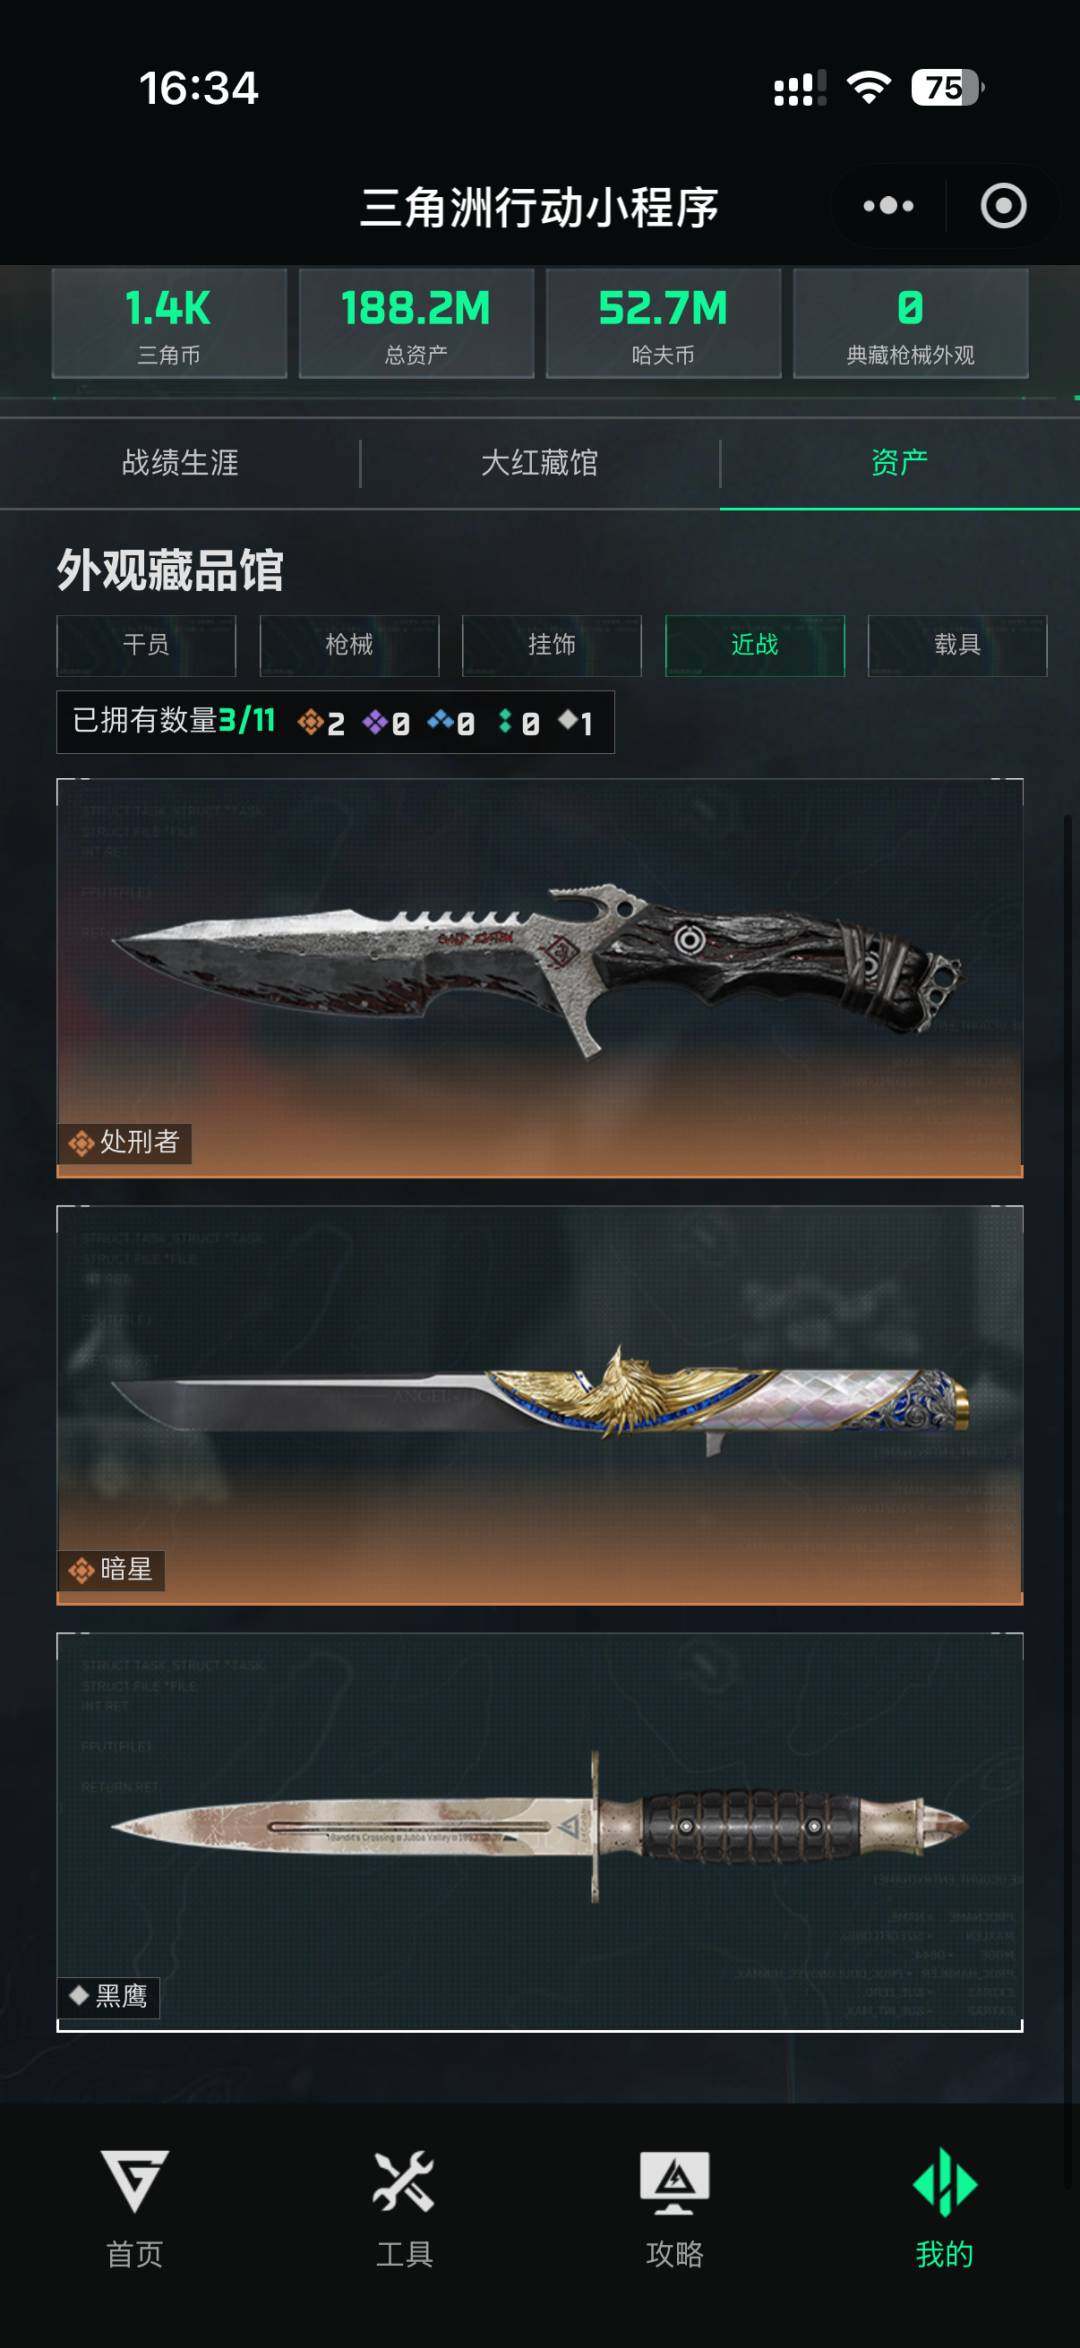
Task: Select the 我的 profile icon
Action: coord(945,2181)
